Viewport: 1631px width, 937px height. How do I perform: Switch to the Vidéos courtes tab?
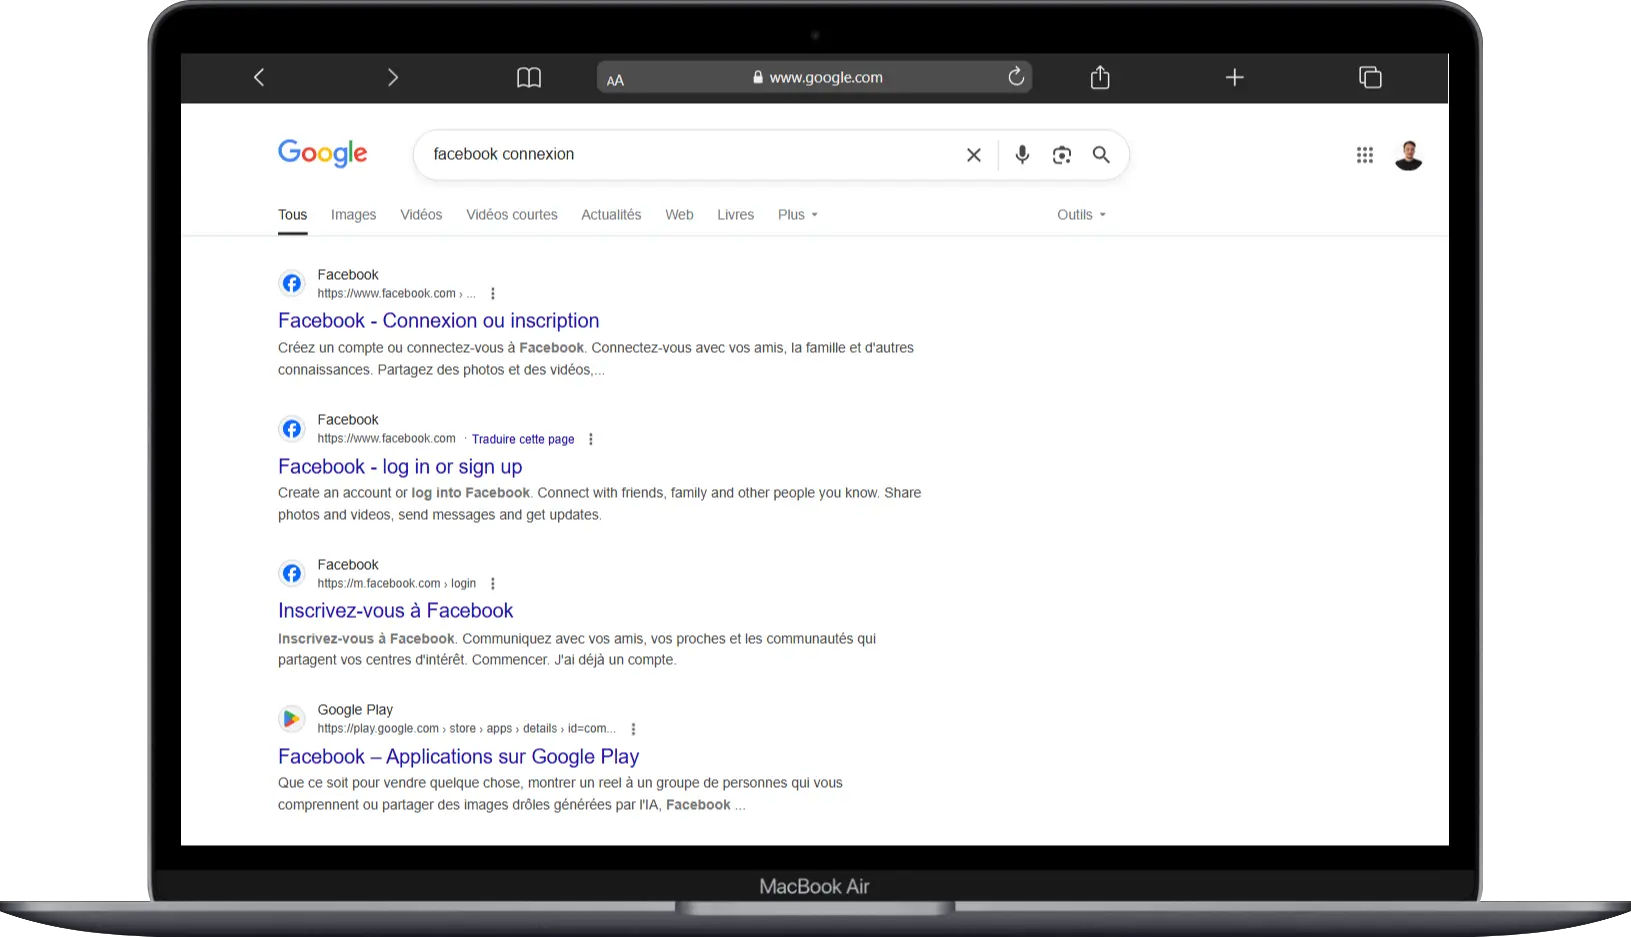pos(512,215)
